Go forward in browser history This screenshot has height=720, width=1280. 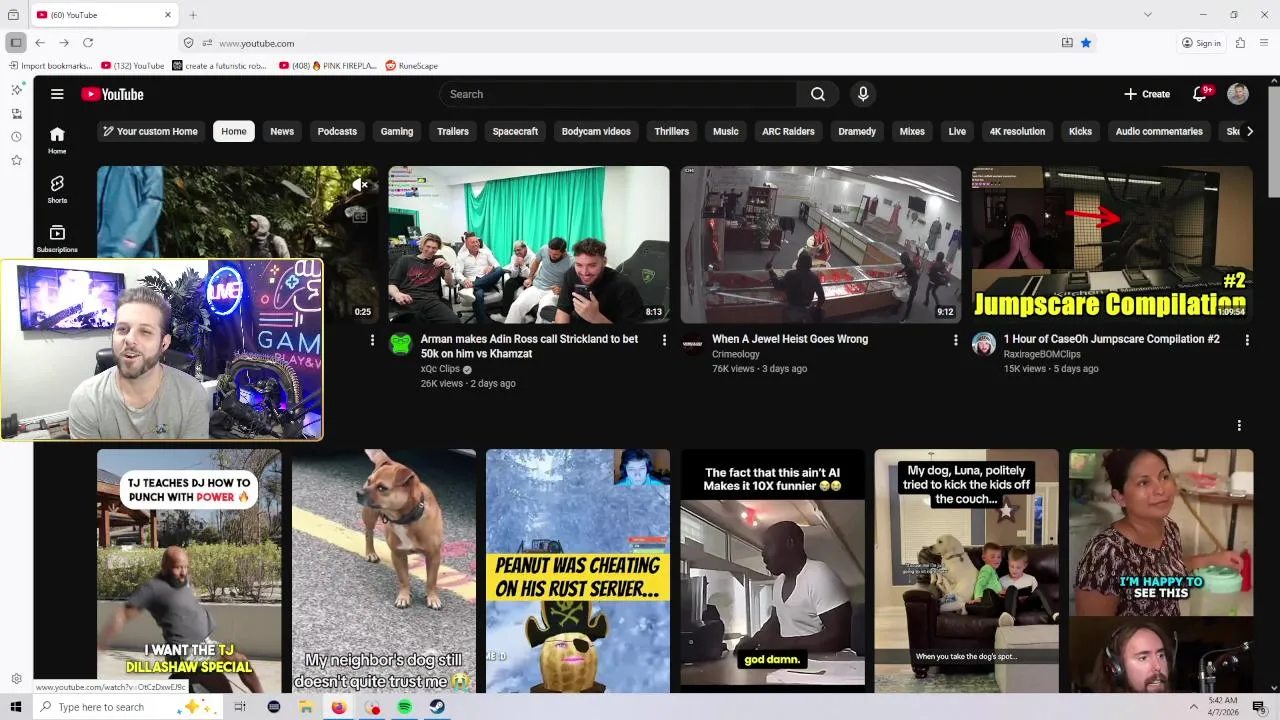point(64,43)
